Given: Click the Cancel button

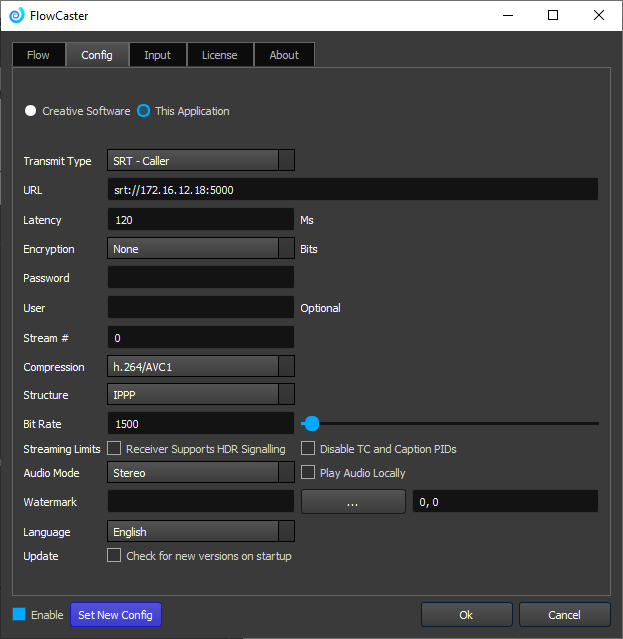Looking at the screenshot, I should [x=565, y=615].
